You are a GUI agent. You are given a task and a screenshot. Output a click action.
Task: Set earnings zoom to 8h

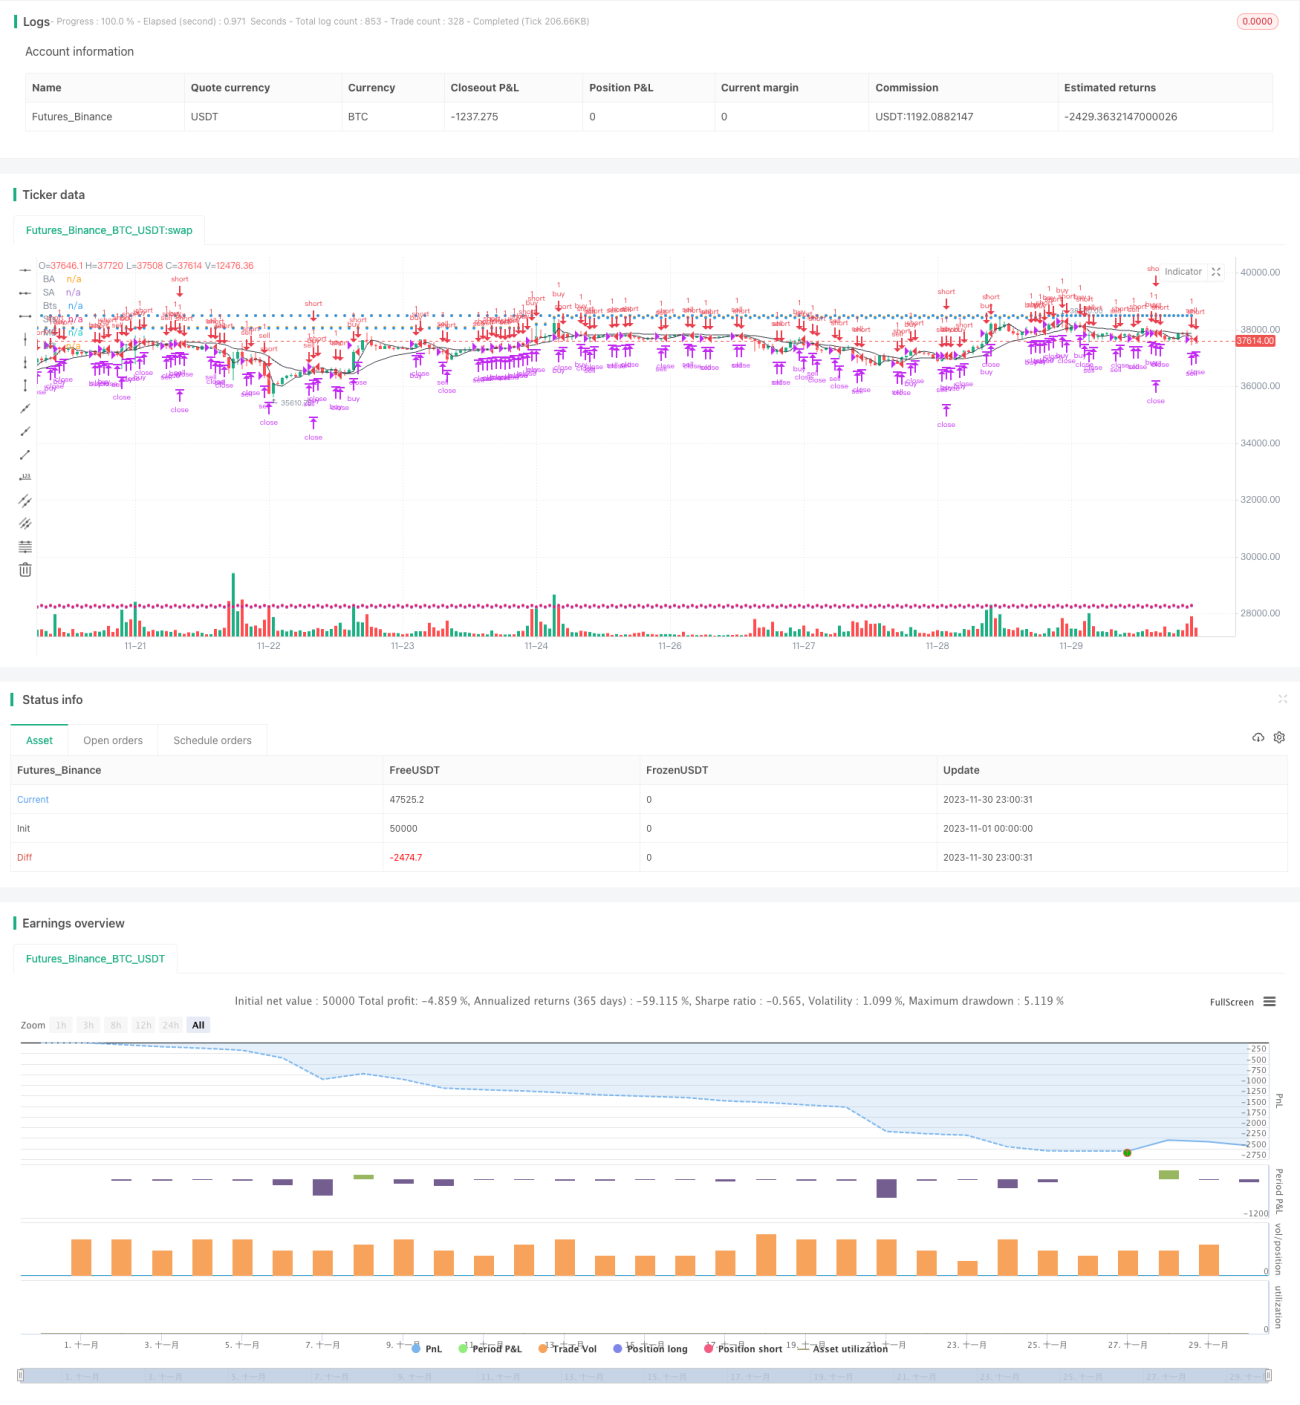pyautogui.click(x=116, y=1025)
